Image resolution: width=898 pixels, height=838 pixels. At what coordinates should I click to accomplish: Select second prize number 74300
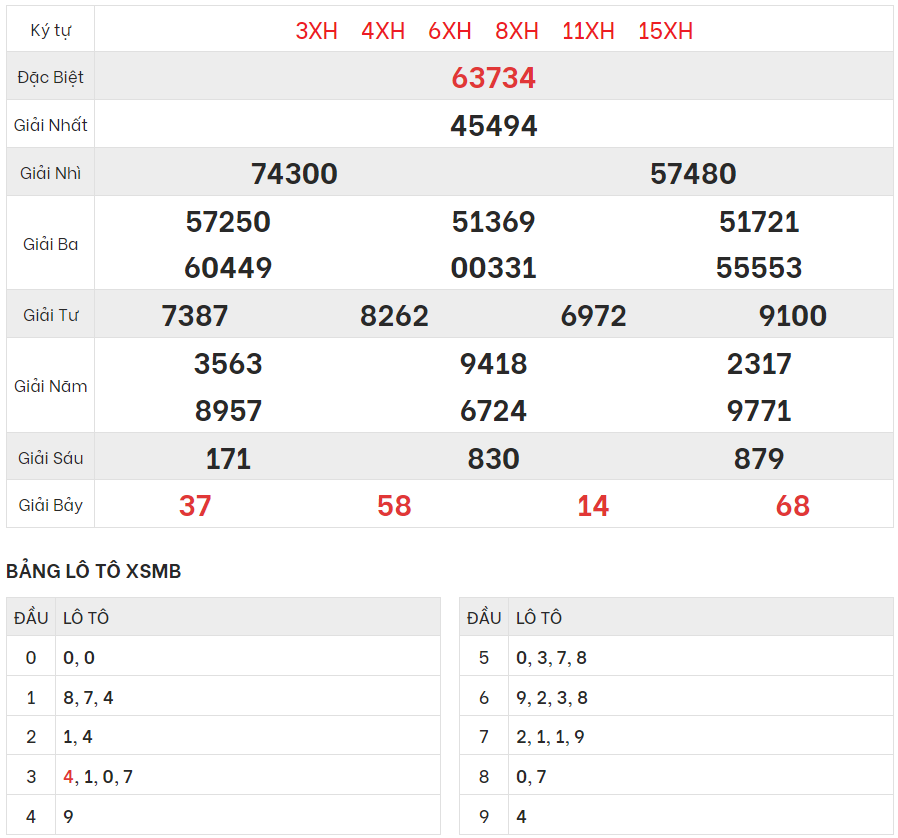[294, 173]
